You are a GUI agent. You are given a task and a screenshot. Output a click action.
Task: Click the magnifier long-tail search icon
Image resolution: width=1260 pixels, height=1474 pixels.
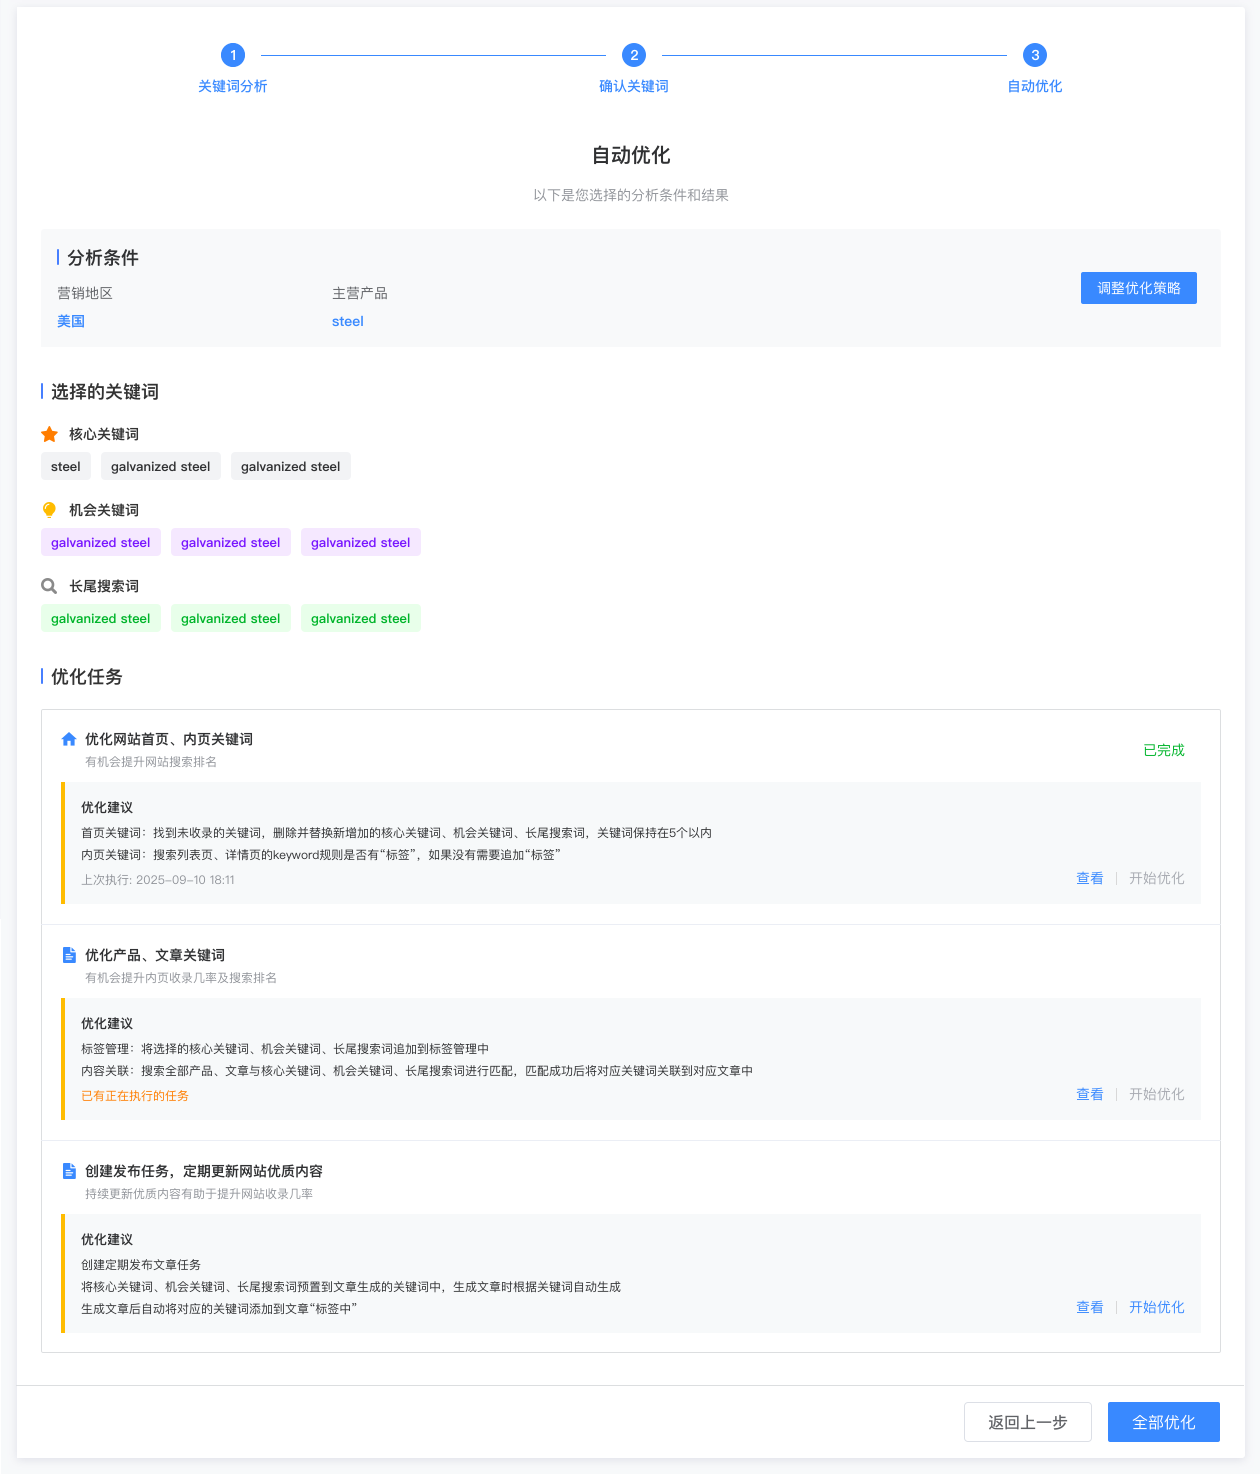[x=49, y=586]
